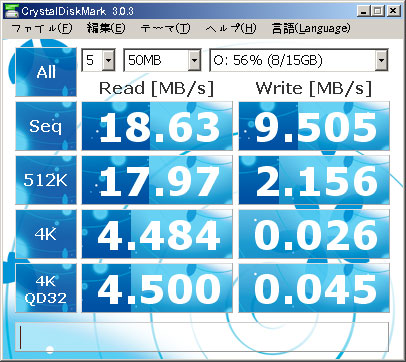This screenshot has width=406, height=362.
Task: Open the 編集(E) menu
Action: [x=106, y=28]
